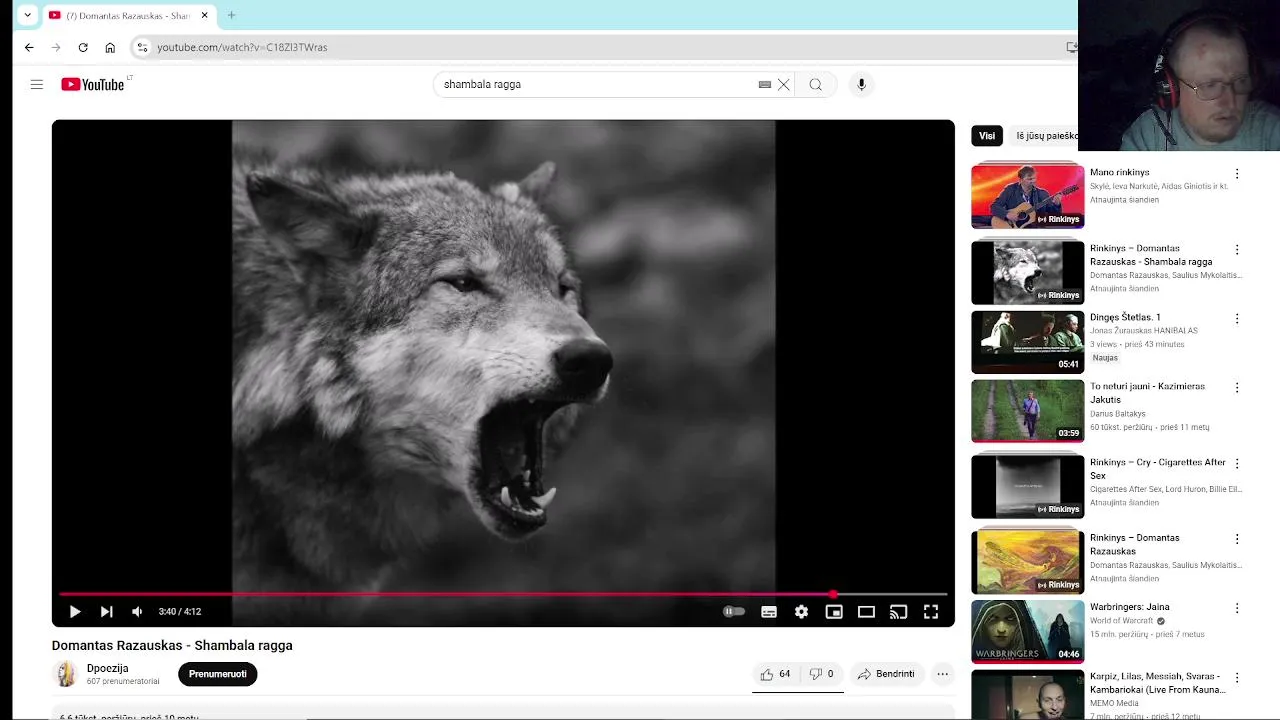This screenshot has width=1280, height=720.
Task: Open options for Warbringers: Jaina
Action: (x=1237, y=608)
